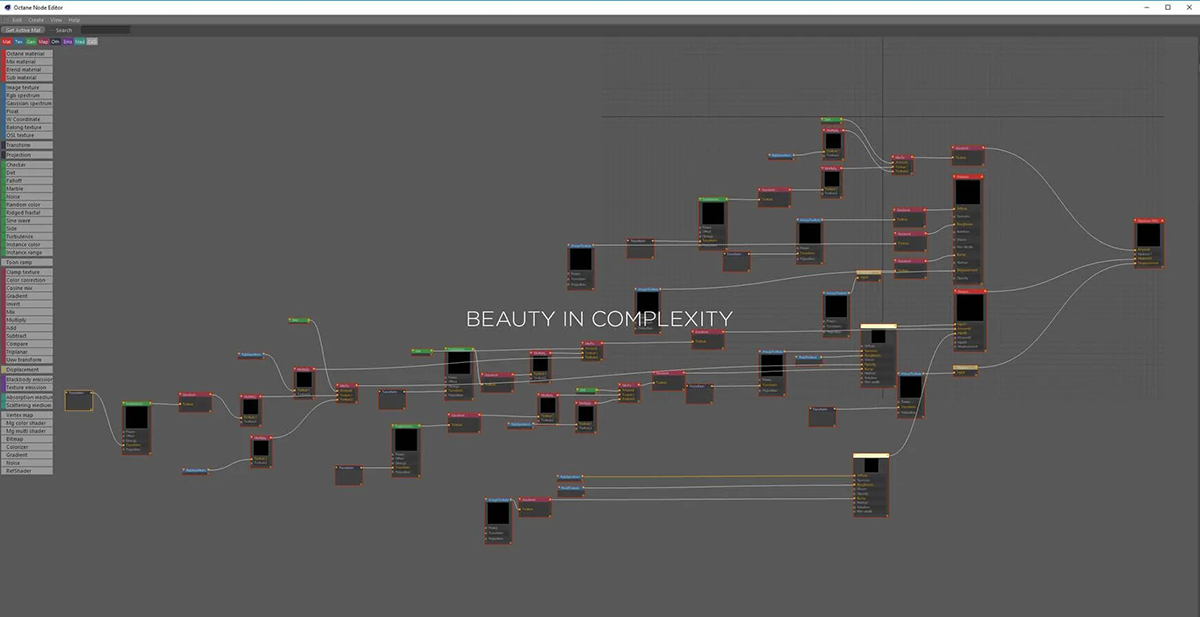Click into the Search input field
The width and height of the screenshot is (1200, 617).
point(105,30)
